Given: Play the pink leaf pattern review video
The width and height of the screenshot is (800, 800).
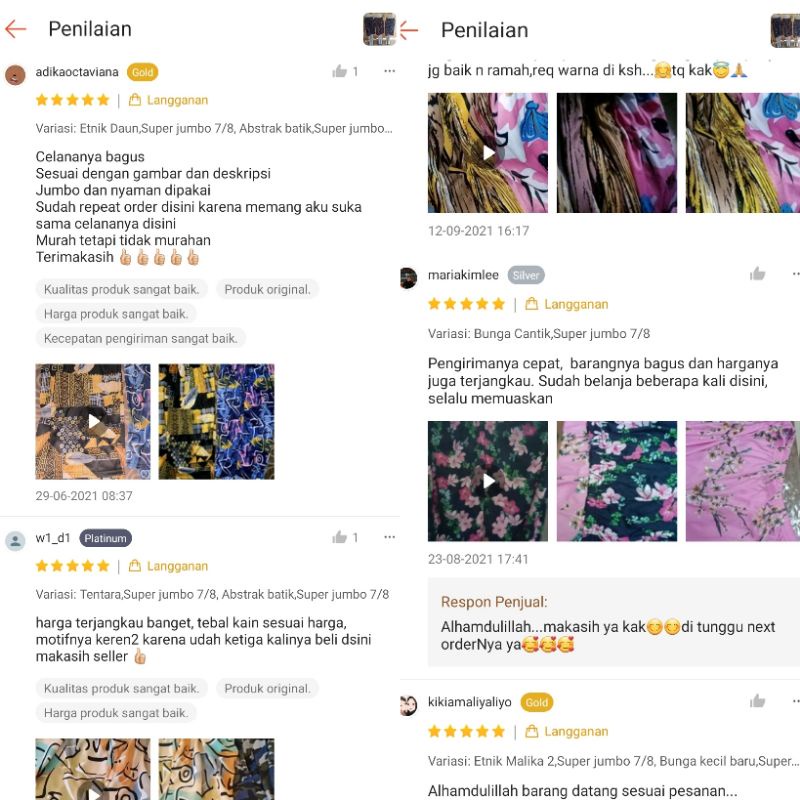Looking at the screenshot, I should [488, 153].
